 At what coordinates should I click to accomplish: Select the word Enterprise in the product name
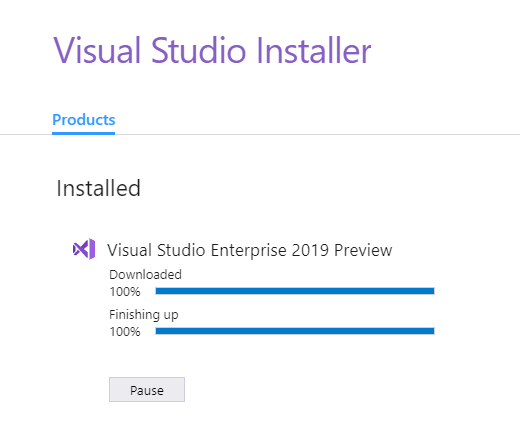tap(248, 250)
